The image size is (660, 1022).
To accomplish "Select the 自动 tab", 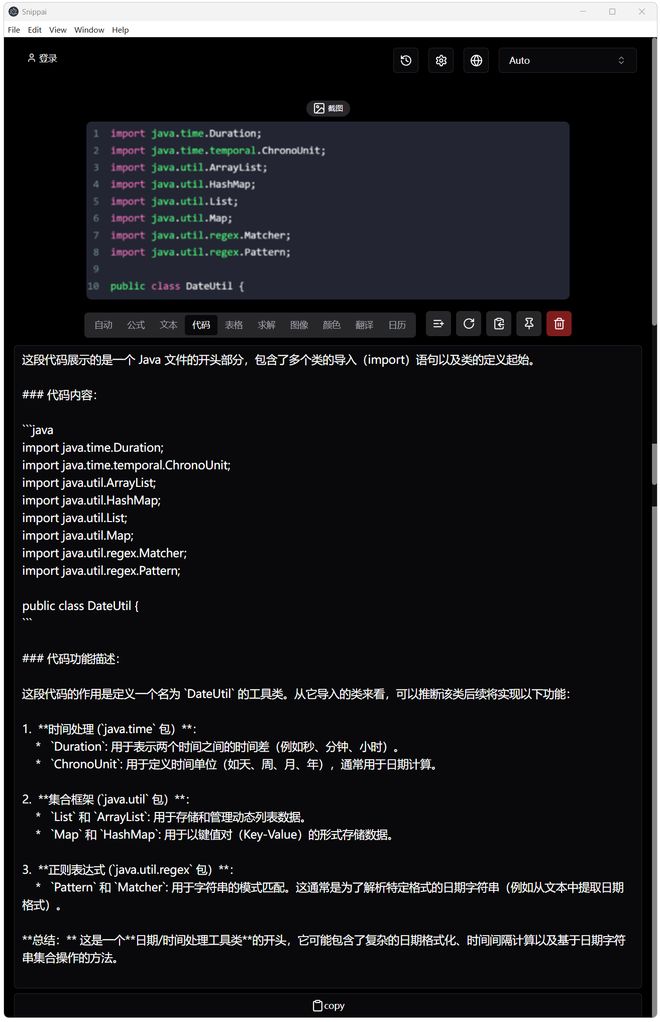I will click(x=104, y=325).
